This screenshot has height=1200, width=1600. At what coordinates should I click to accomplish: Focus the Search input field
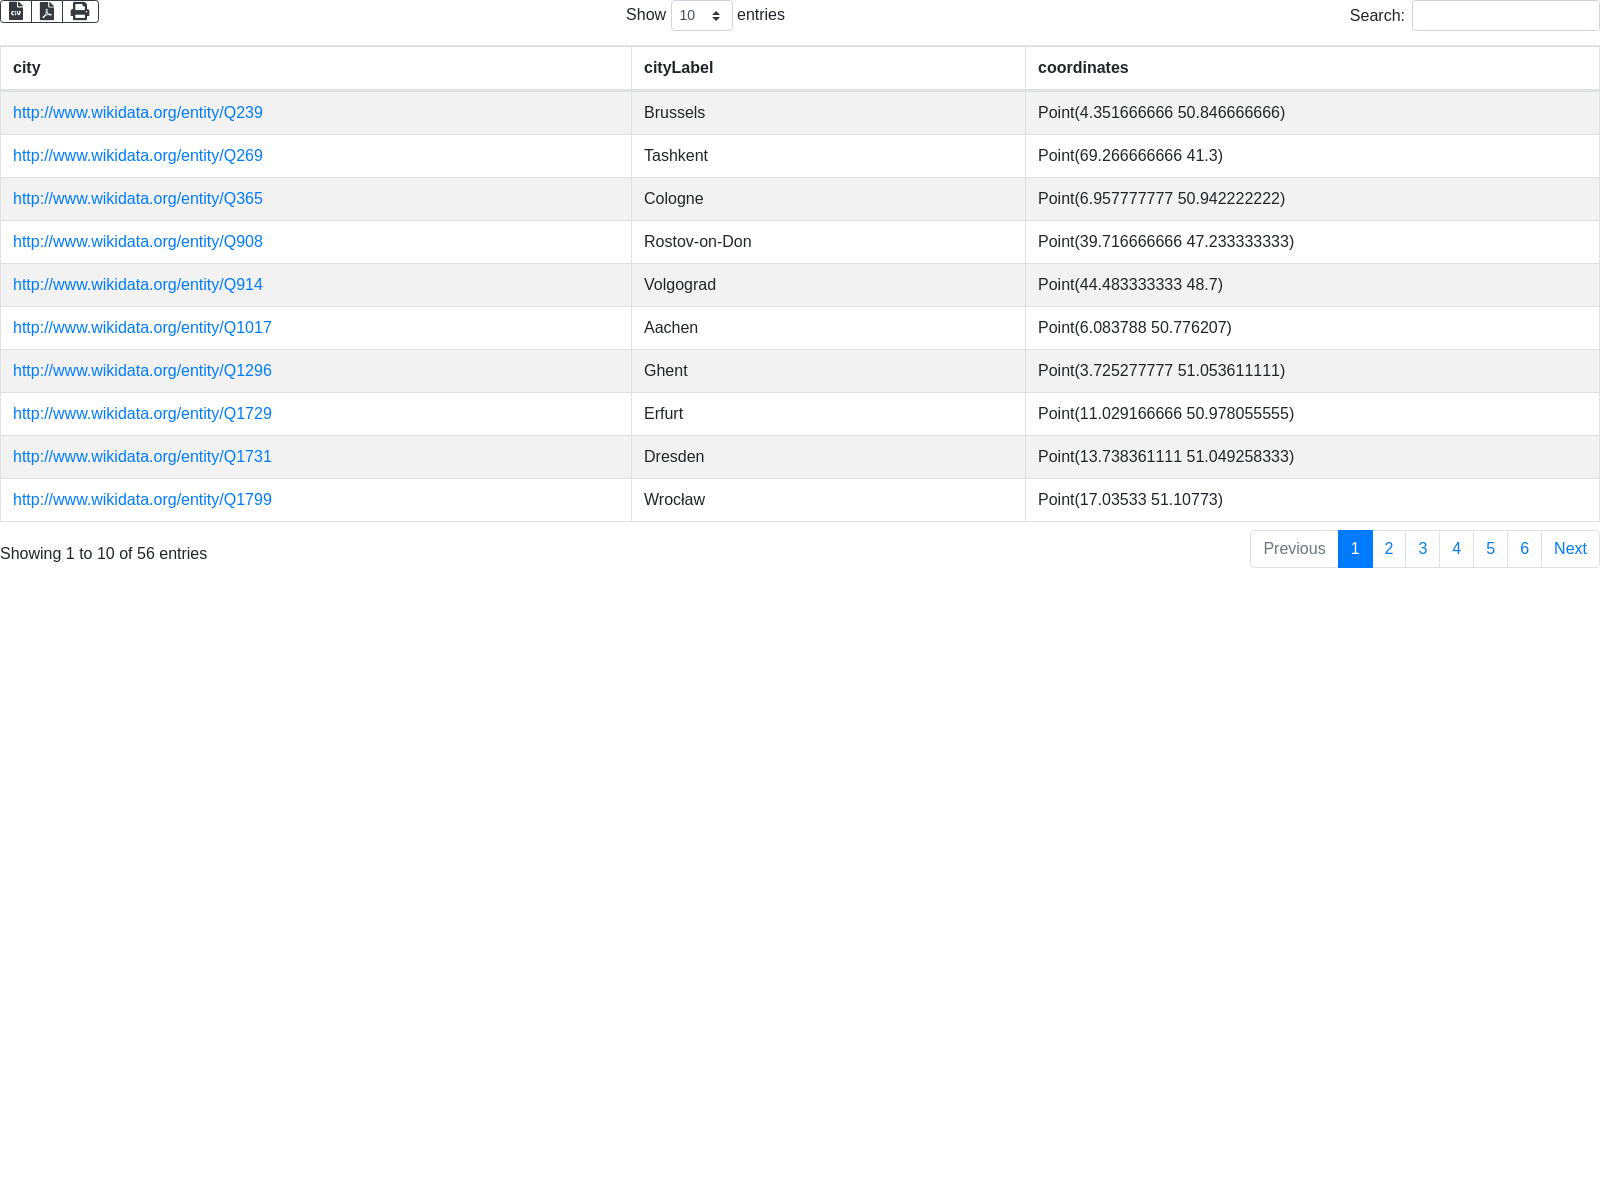[x=1505, y=16]
